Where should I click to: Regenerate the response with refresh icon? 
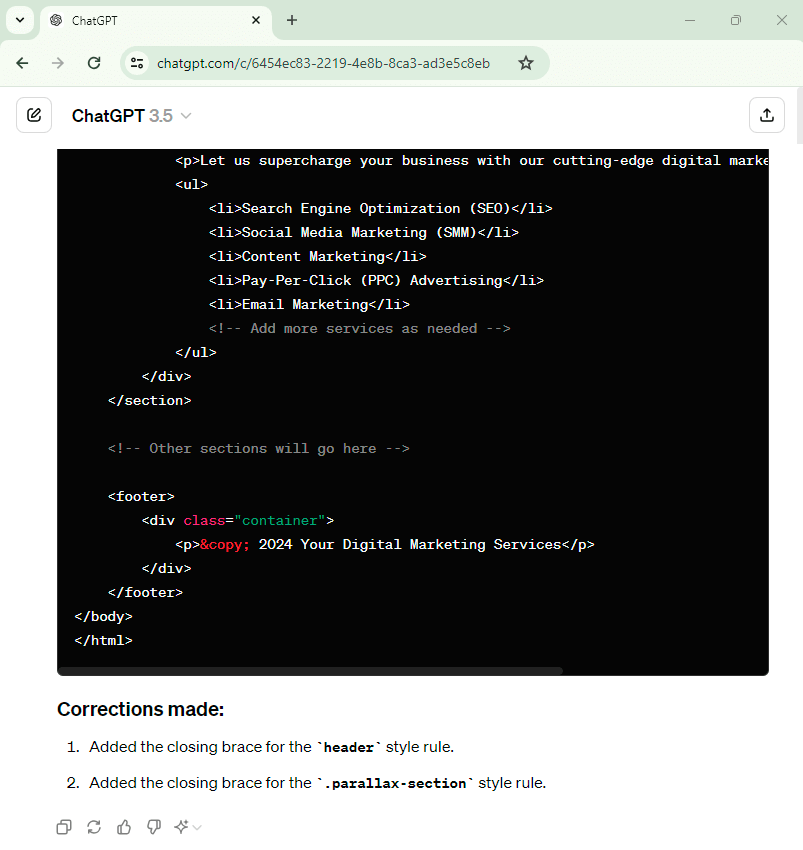(94, 827)
